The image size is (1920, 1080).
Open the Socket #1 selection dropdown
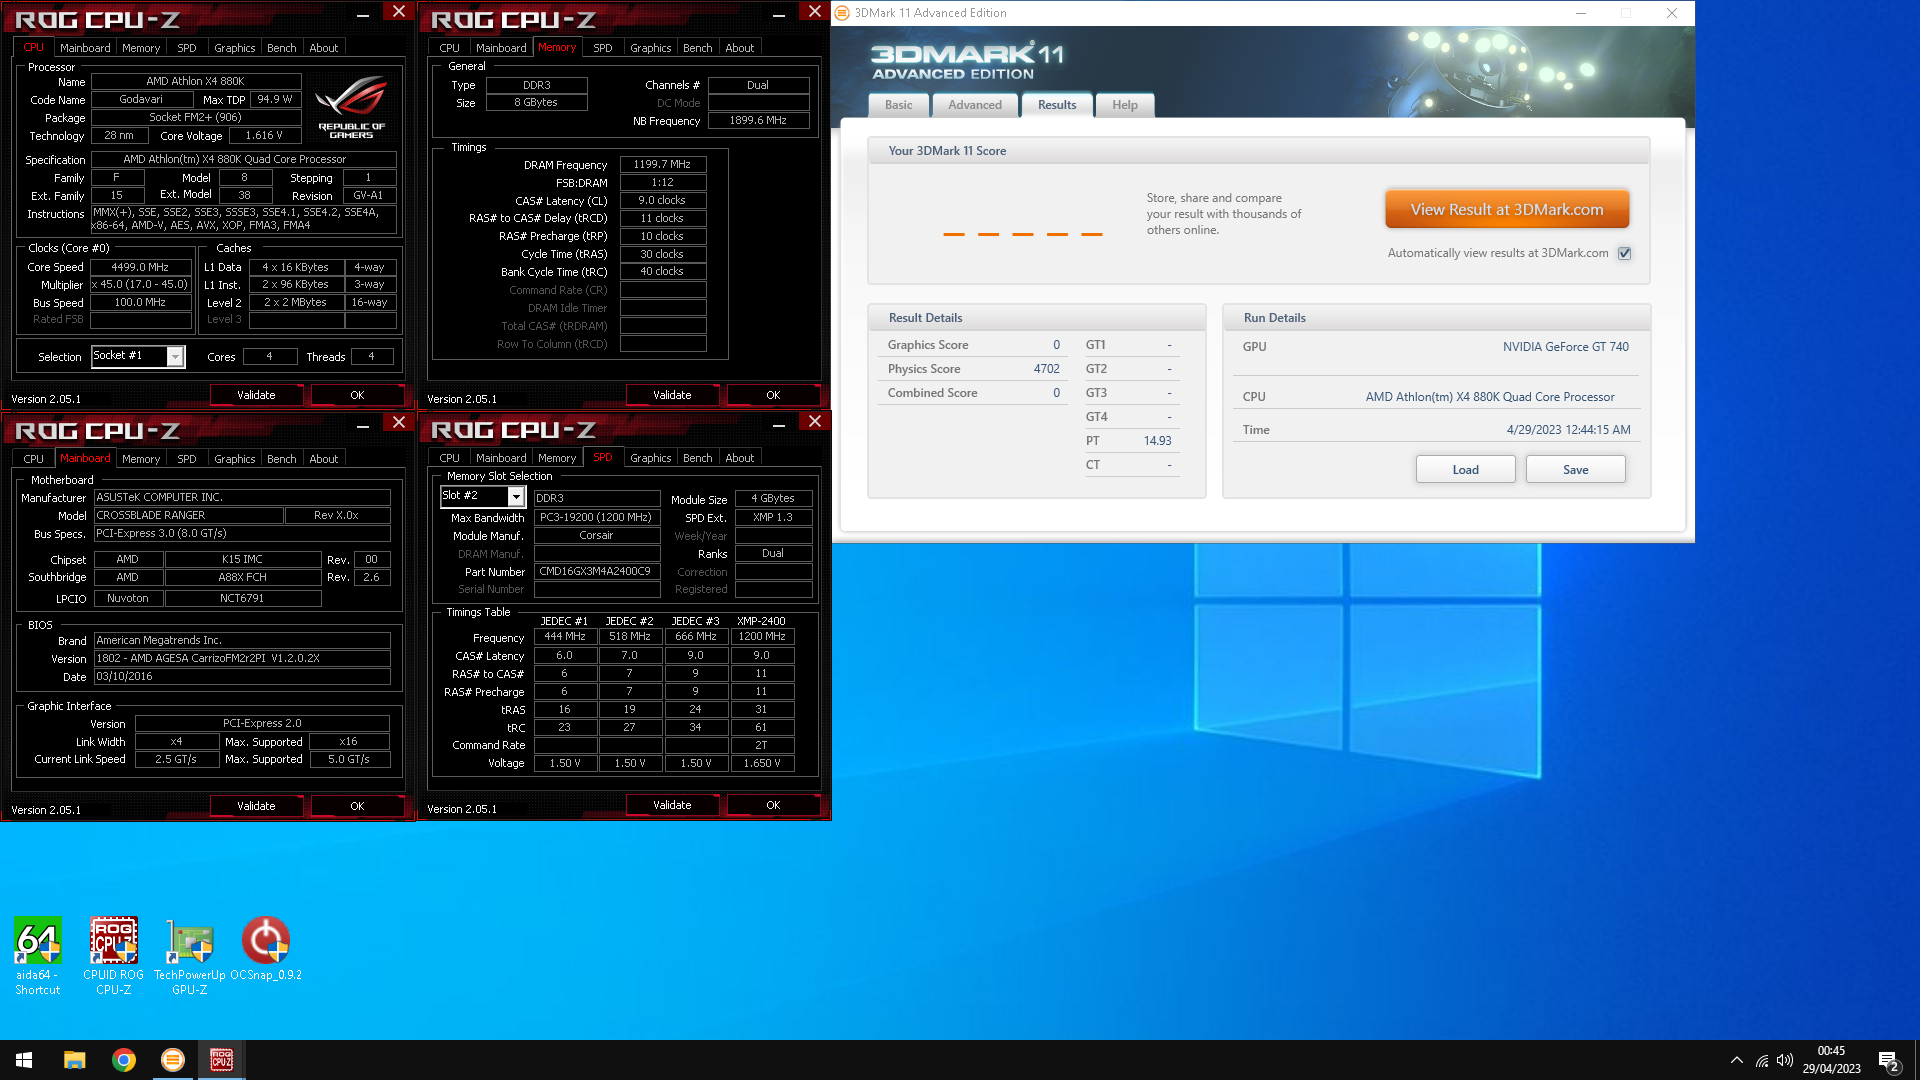(176, 357)
